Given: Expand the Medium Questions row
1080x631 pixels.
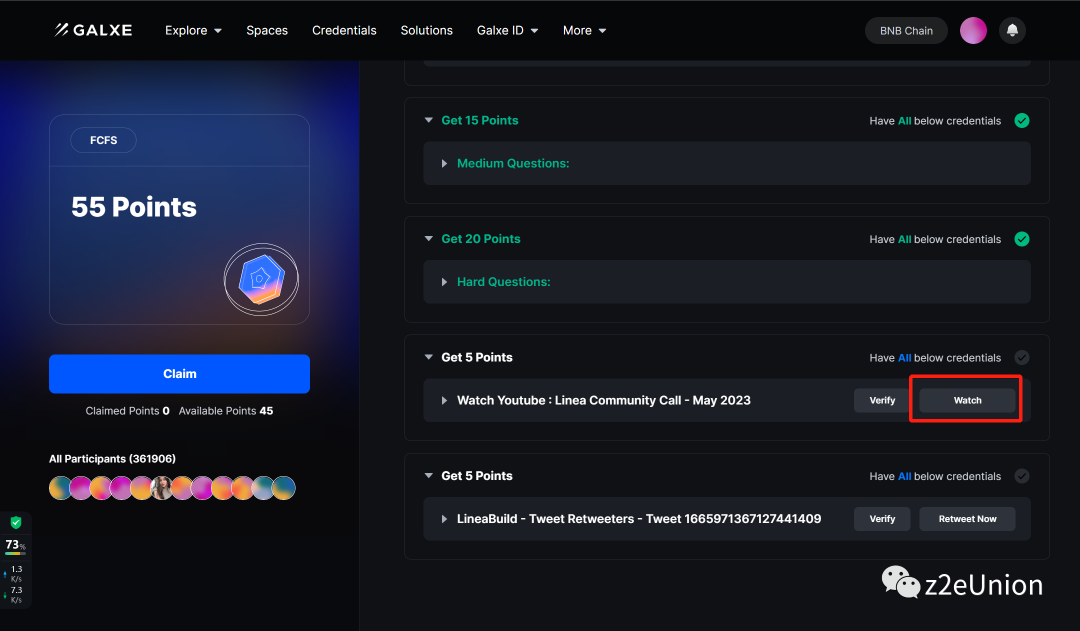Looking at the screenshot, I should coord(445,163).
